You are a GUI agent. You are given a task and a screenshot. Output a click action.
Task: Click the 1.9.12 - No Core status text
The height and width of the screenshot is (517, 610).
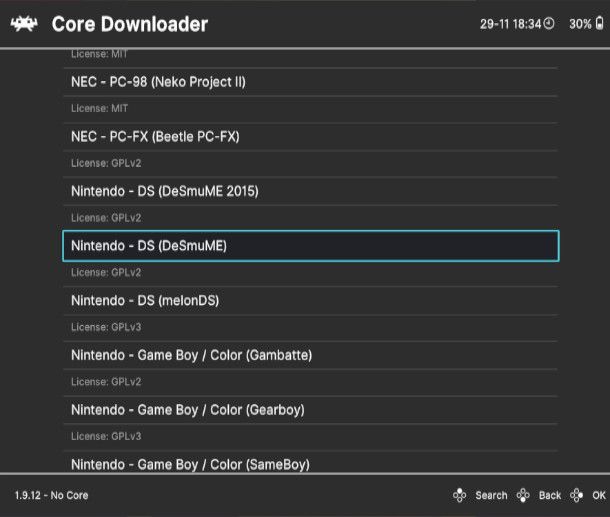(x=51, y=495)
